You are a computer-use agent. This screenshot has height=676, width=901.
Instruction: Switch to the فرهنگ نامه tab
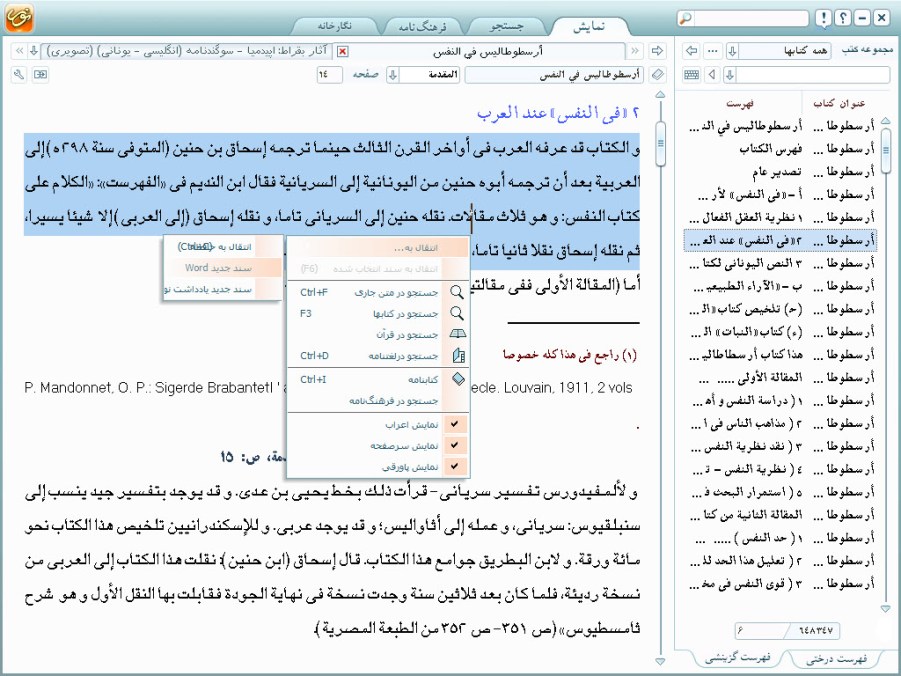[x=422, y=26]
